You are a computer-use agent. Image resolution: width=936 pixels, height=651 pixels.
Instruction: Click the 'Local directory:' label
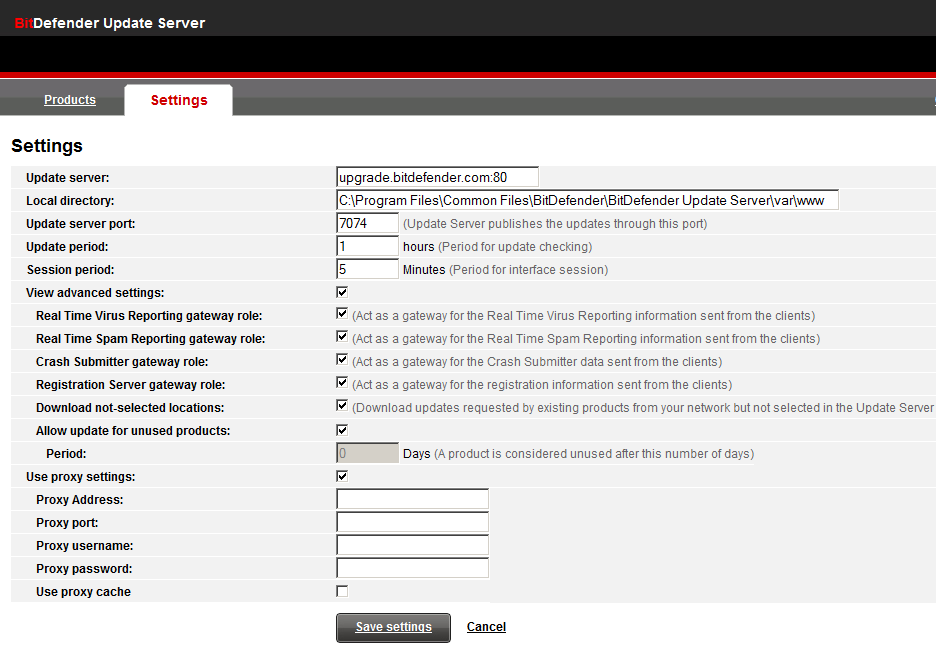pos(70,200)
